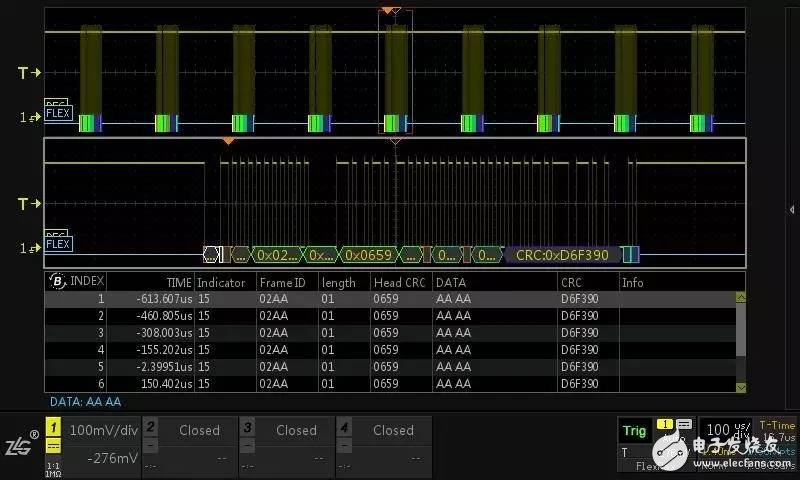Click the FLEX decode label in lower zoom window

tap(58, 244)
